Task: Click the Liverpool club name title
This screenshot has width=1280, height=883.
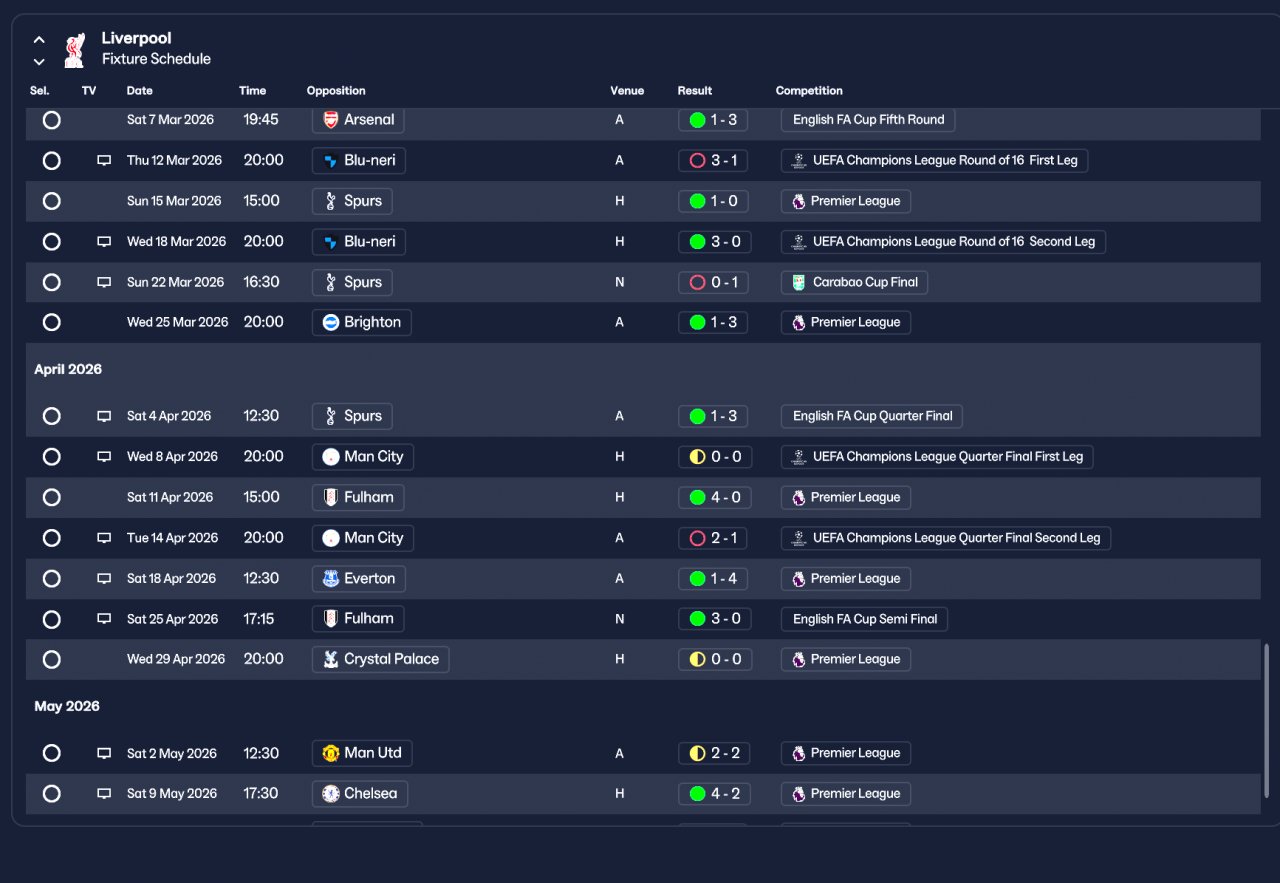Action: point(137,39)
